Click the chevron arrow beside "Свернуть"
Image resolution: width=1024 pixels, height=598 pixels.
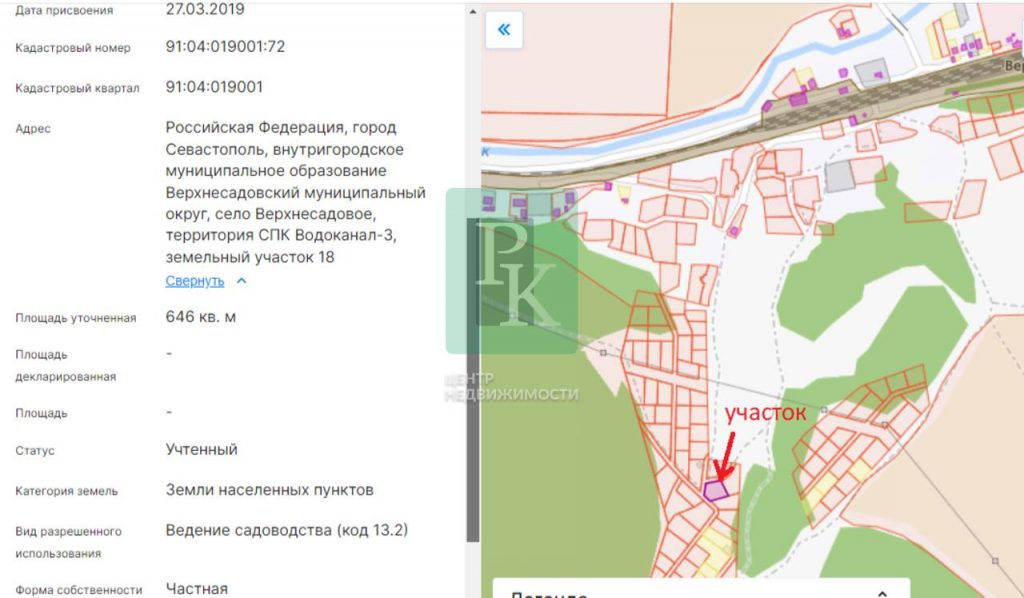241,281
